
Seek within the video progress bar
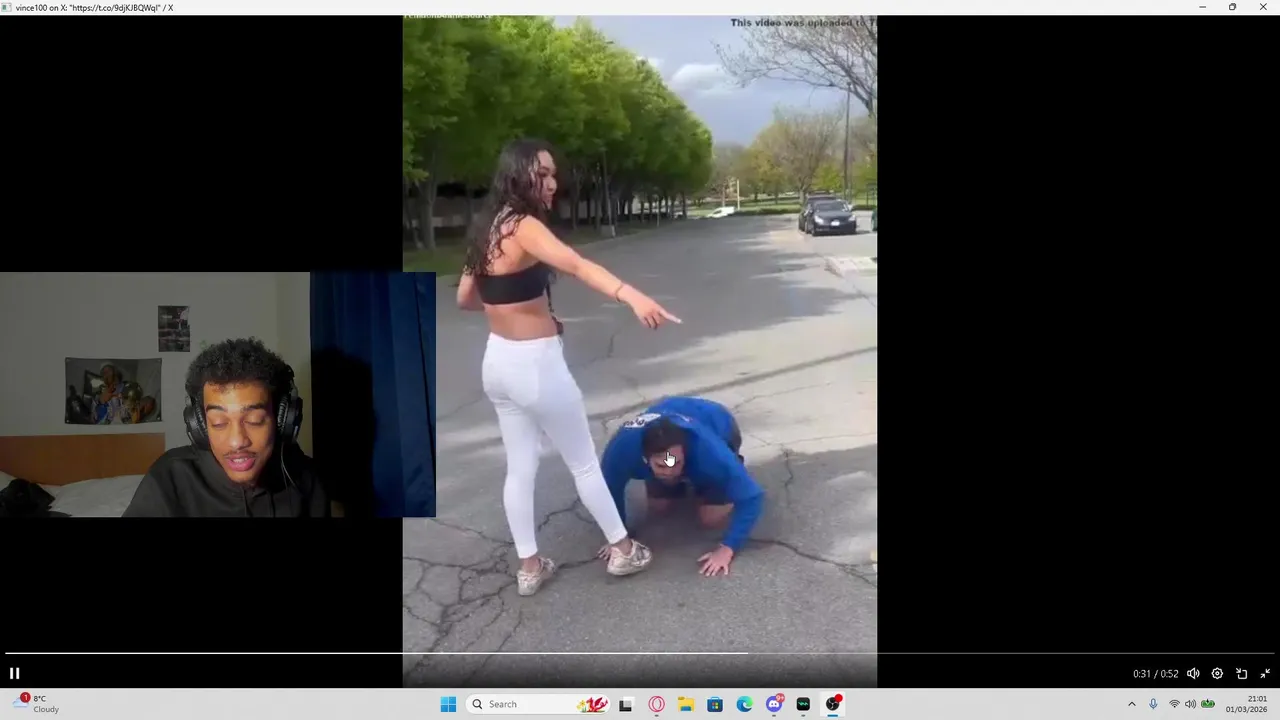coord(640,653)
